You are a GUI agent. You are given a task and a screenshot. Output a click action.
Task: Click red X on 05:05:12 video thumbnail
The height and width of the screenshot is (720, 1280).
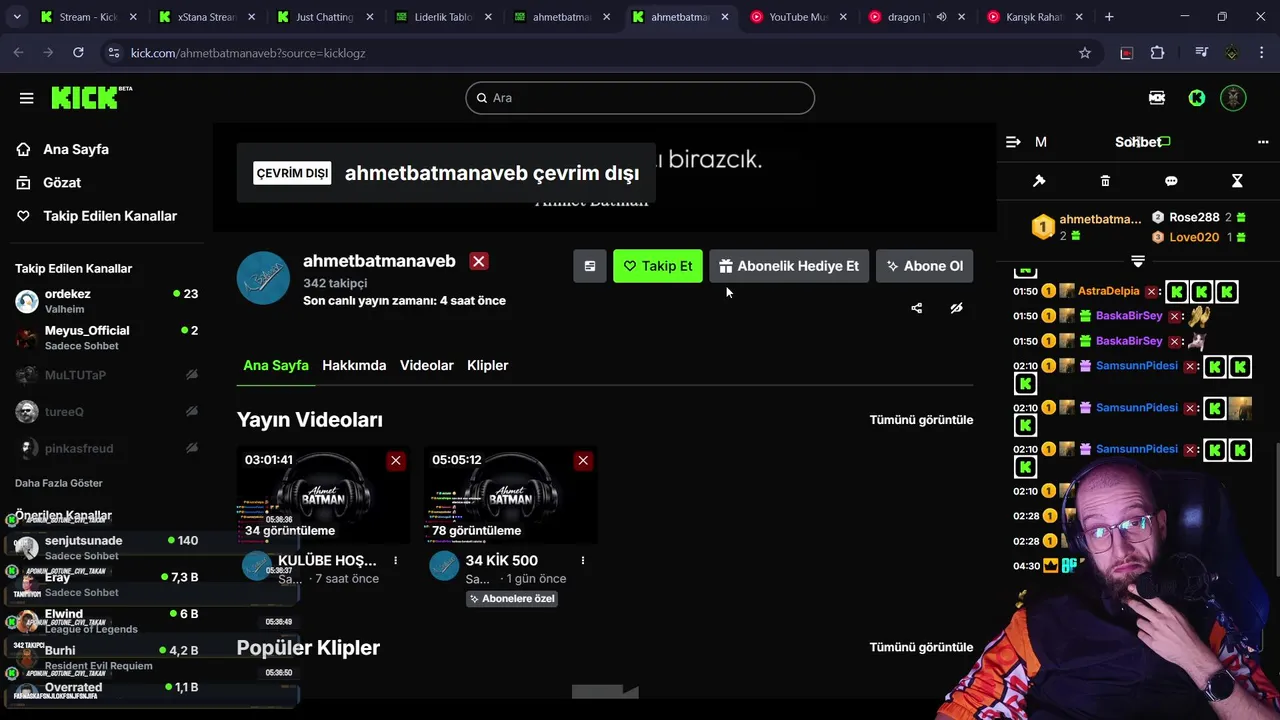(583, 460)
